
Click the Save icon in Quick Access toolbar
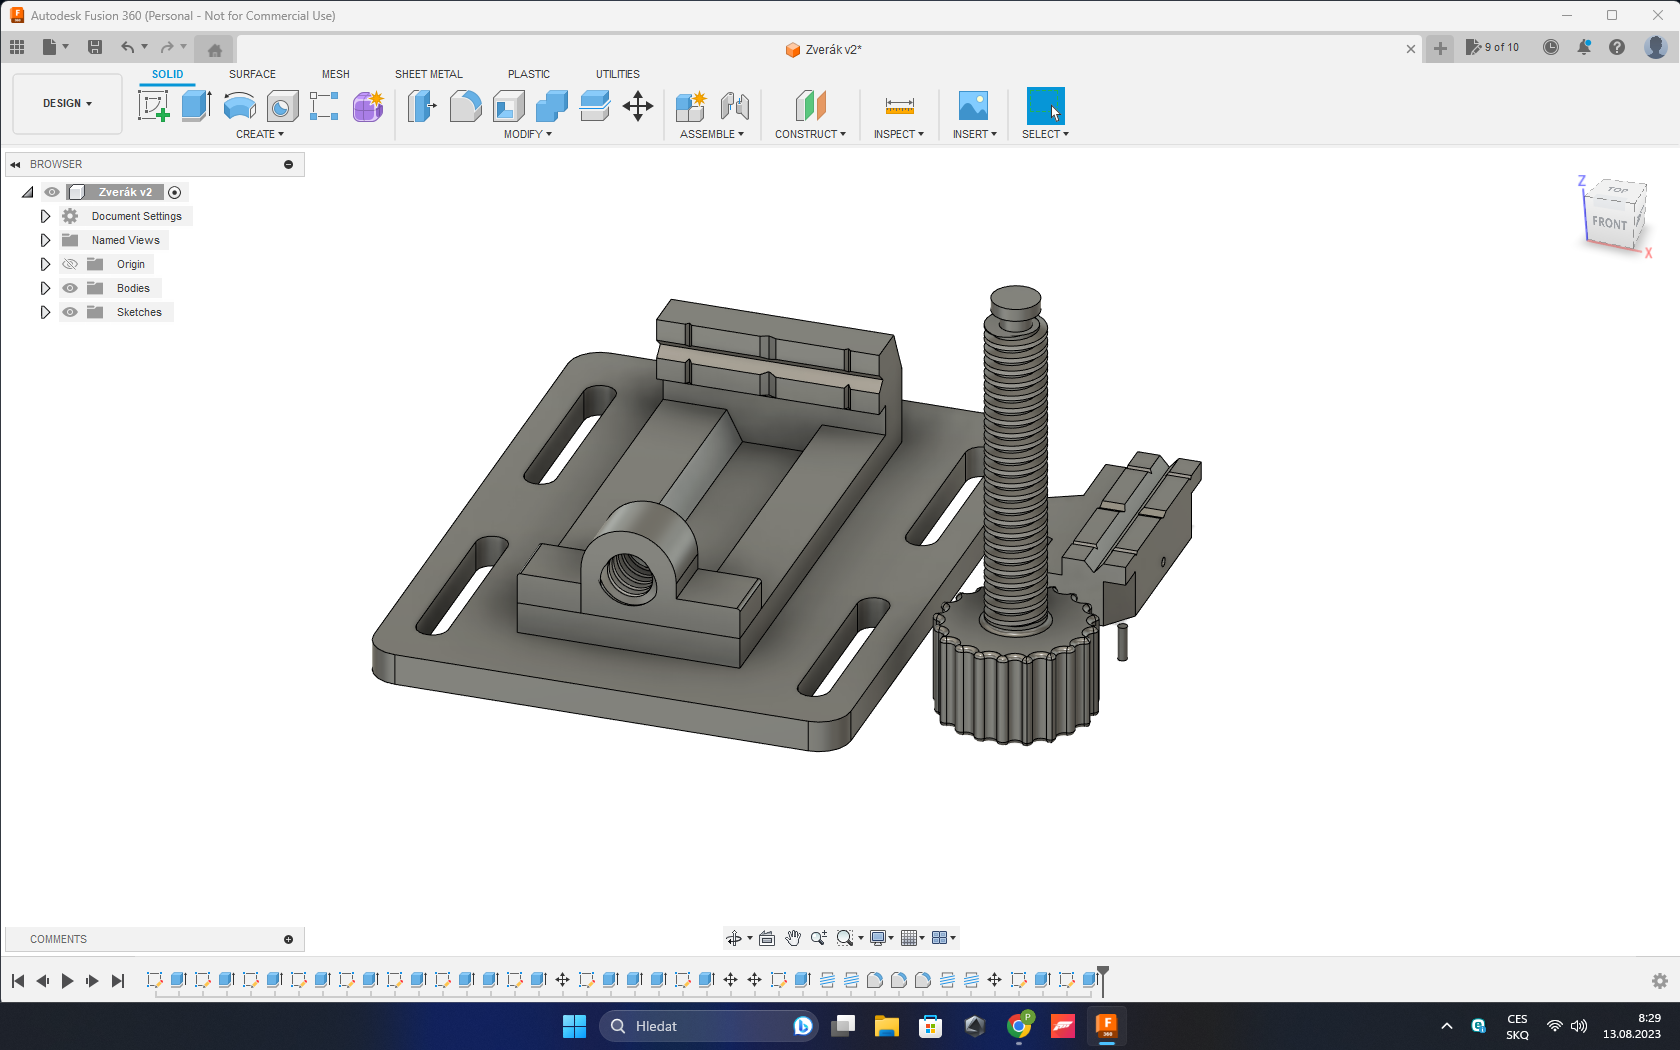(95, 46)
